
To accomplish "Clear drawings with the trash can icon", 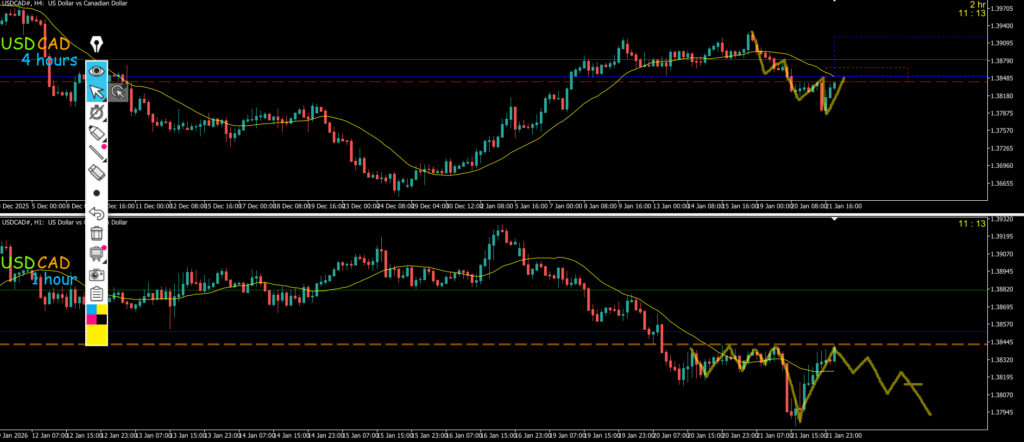I will point(97,233).
